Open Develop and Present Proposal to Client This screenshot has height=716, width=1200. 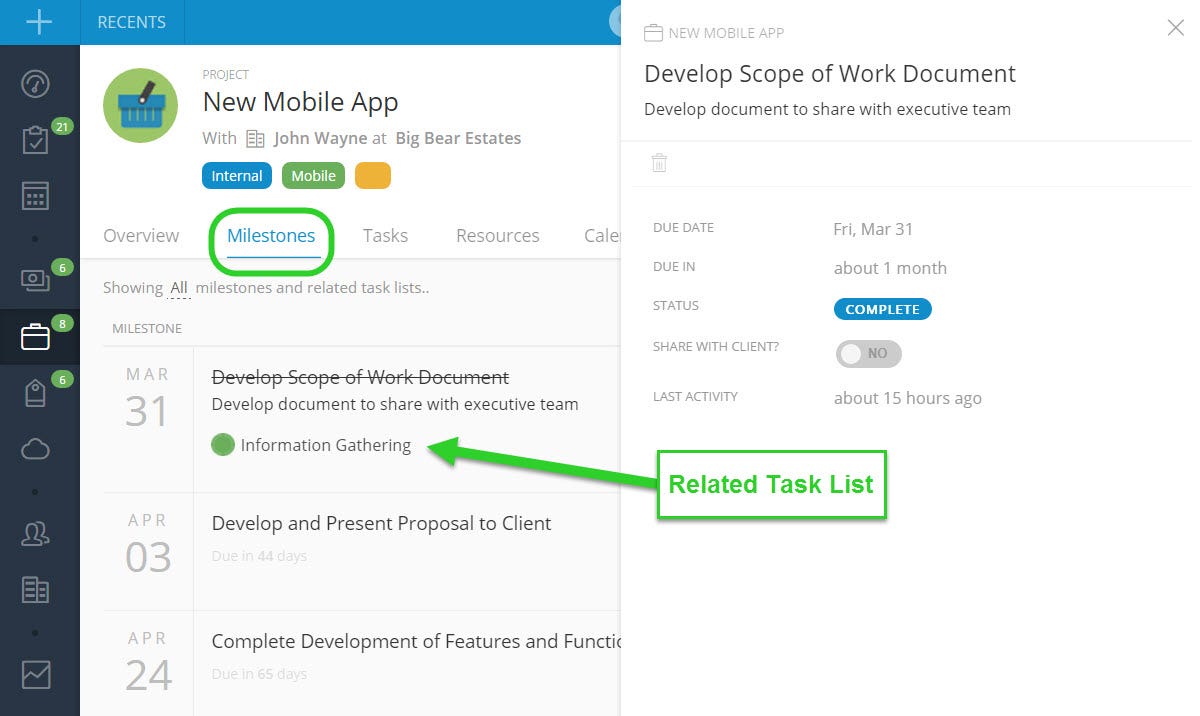[x=382, y=523]
